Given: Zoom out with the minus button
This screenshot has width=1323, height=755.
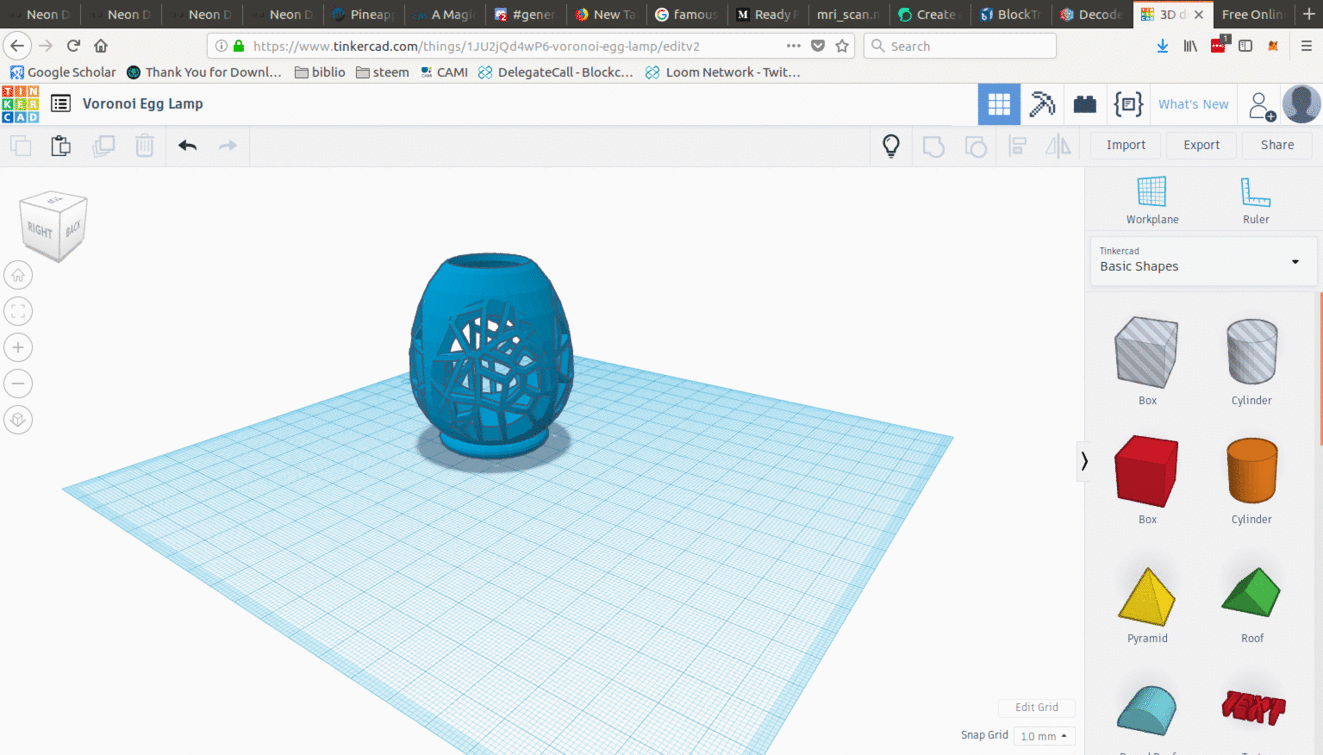Looking at the screenshot, I should (18, 383).
